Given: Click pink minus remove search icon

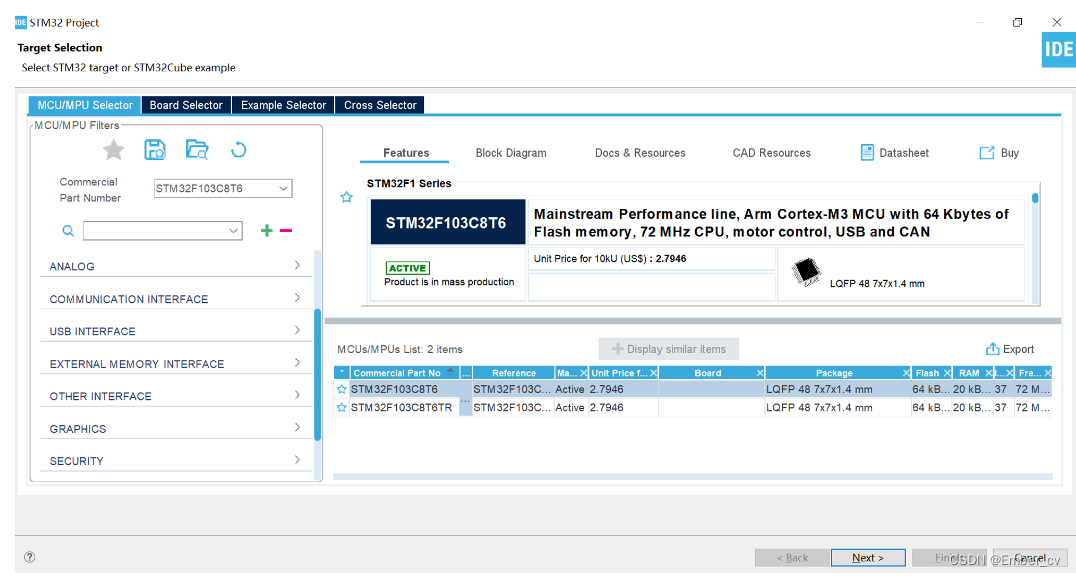Looking at the screenshot, I should [x=286, y=231].
